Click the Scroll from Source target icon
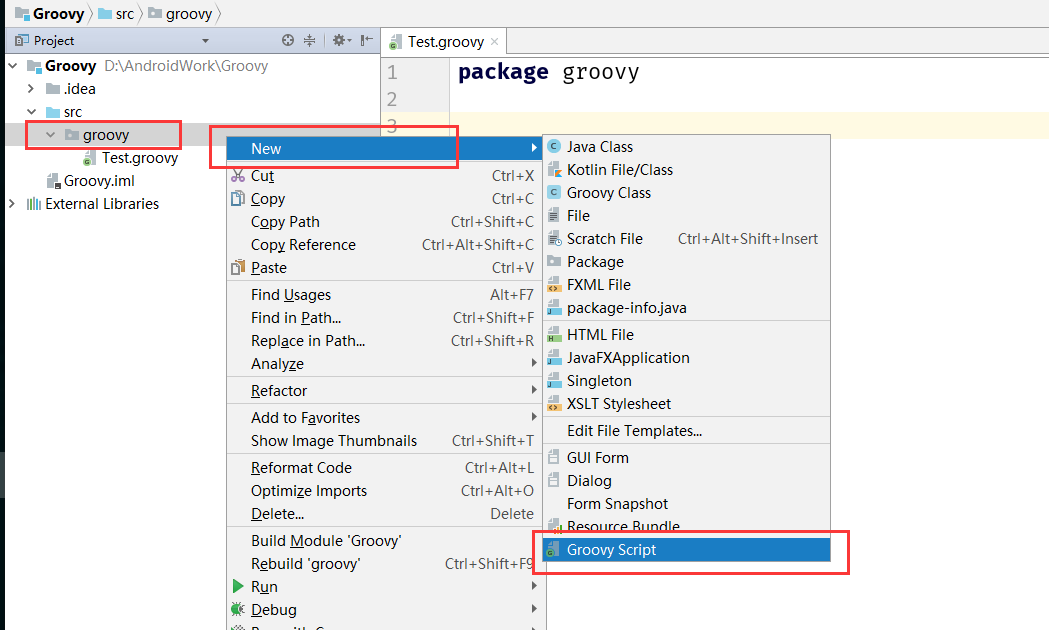The image size is (1049, 630). tap(288, 40)
